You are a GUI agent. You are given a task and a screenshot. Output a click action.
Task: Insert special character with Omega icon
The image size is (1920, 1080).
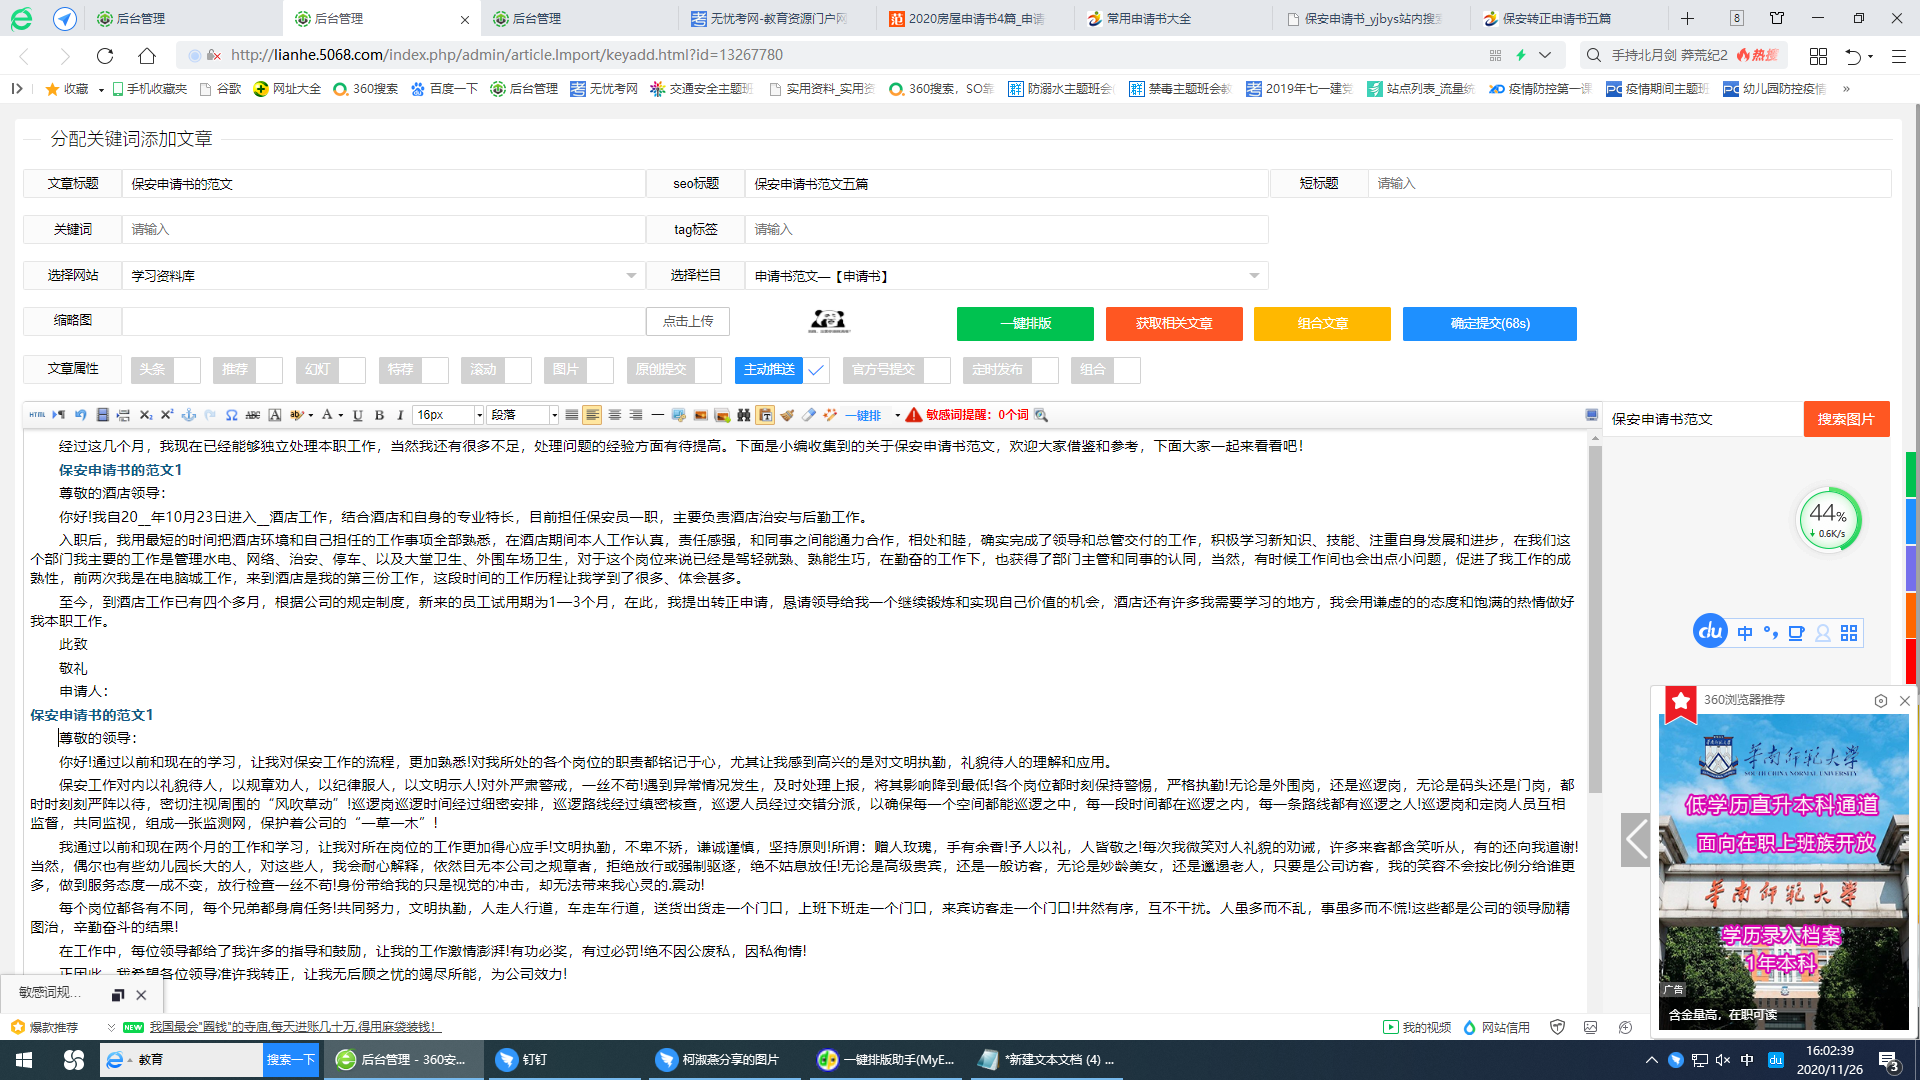(231, 415)
